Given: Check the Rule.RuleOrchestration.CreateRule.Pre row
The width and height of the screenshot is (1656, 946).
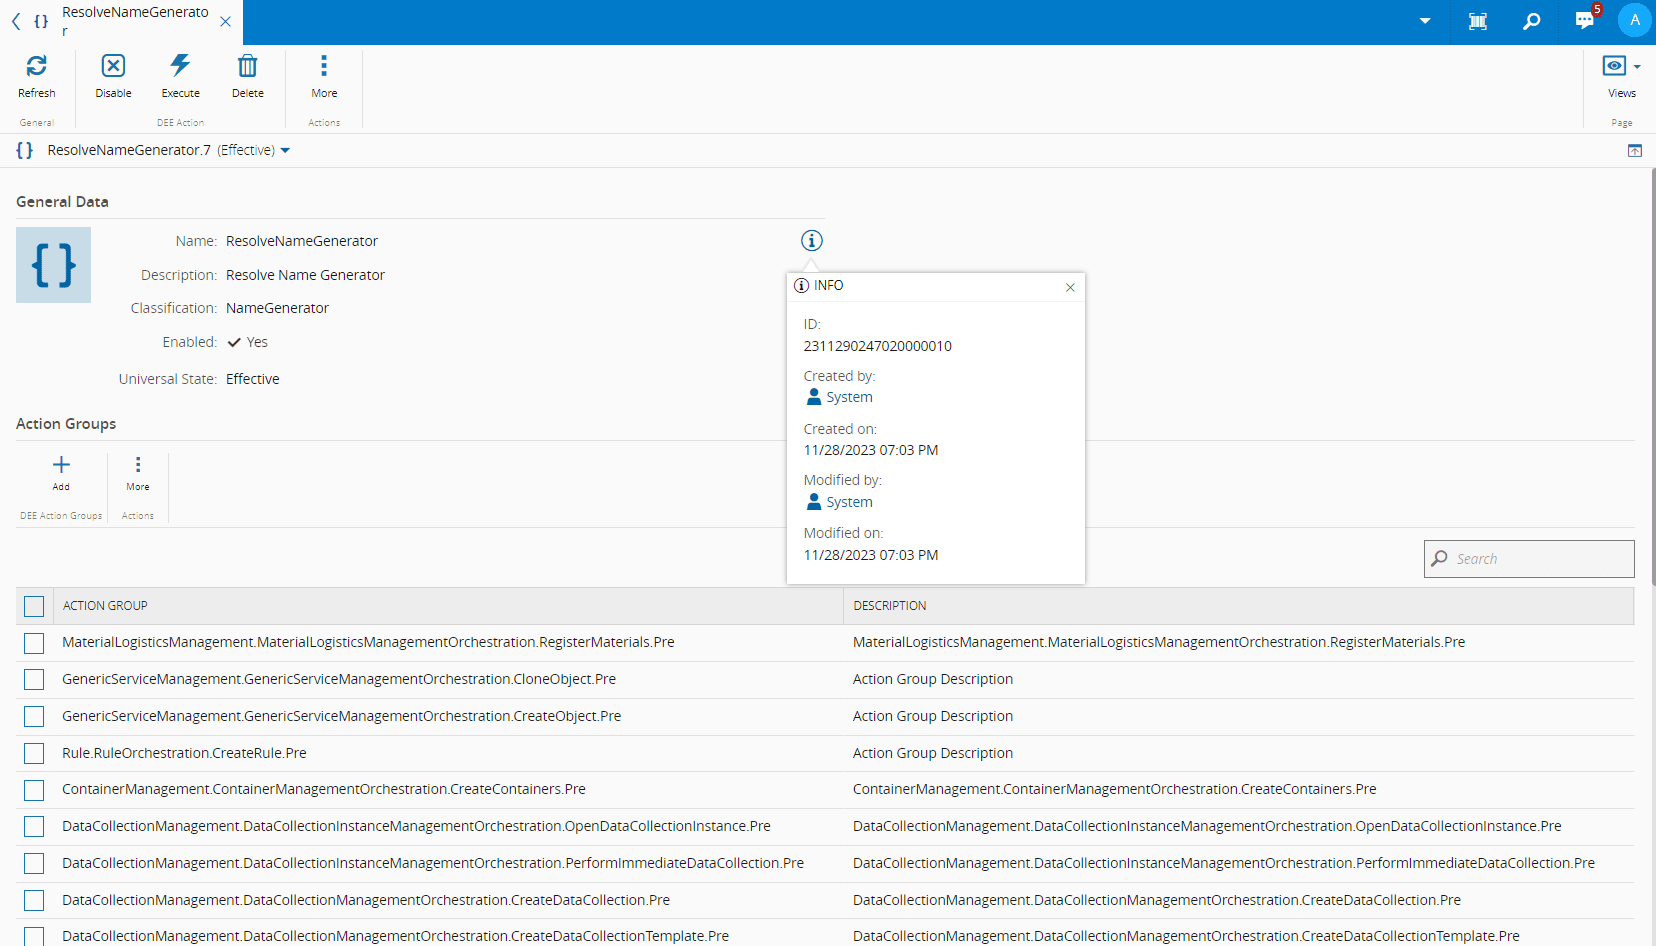Looking at the screenshot, I should click(34, 753).
